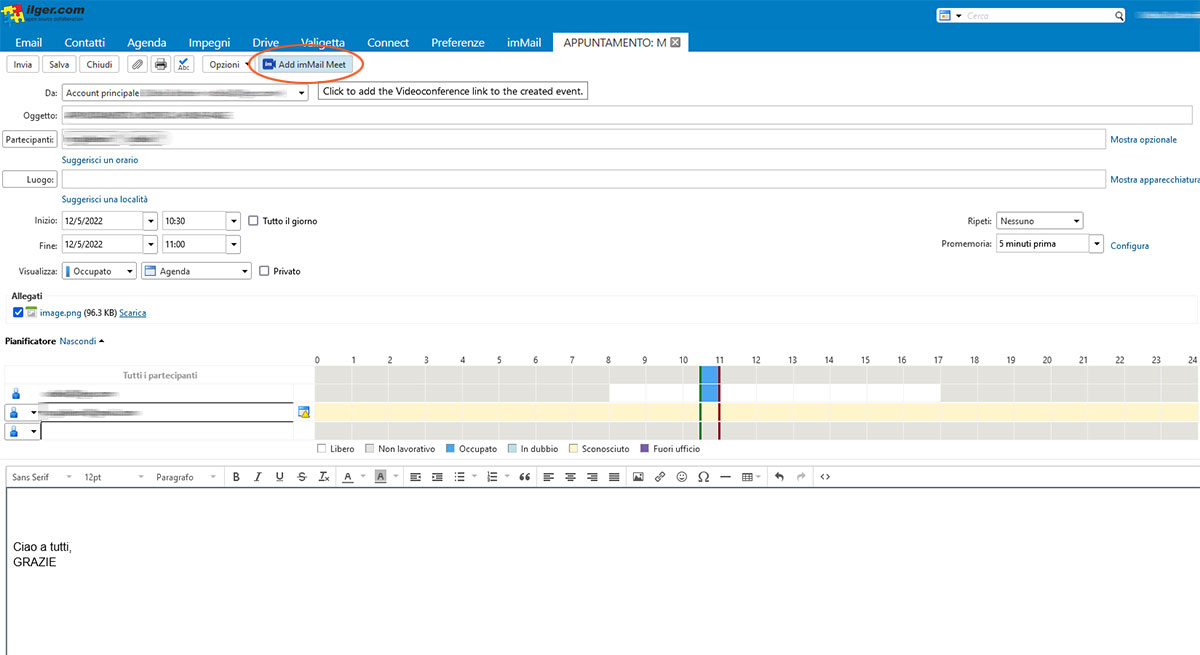Open the 12pt font size dropdown
1200x655 pixels.
(113, 477)
